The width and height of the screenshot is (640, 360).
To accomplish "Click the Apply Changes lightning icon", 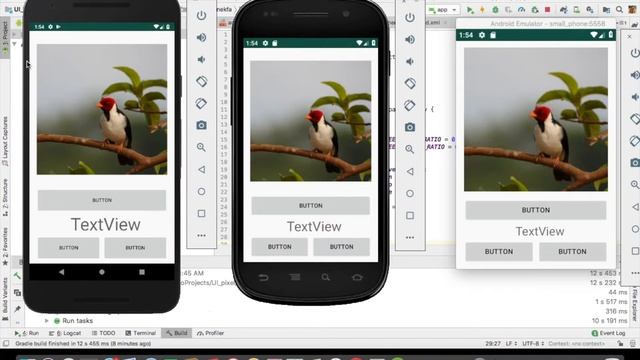I will (482, 10).
